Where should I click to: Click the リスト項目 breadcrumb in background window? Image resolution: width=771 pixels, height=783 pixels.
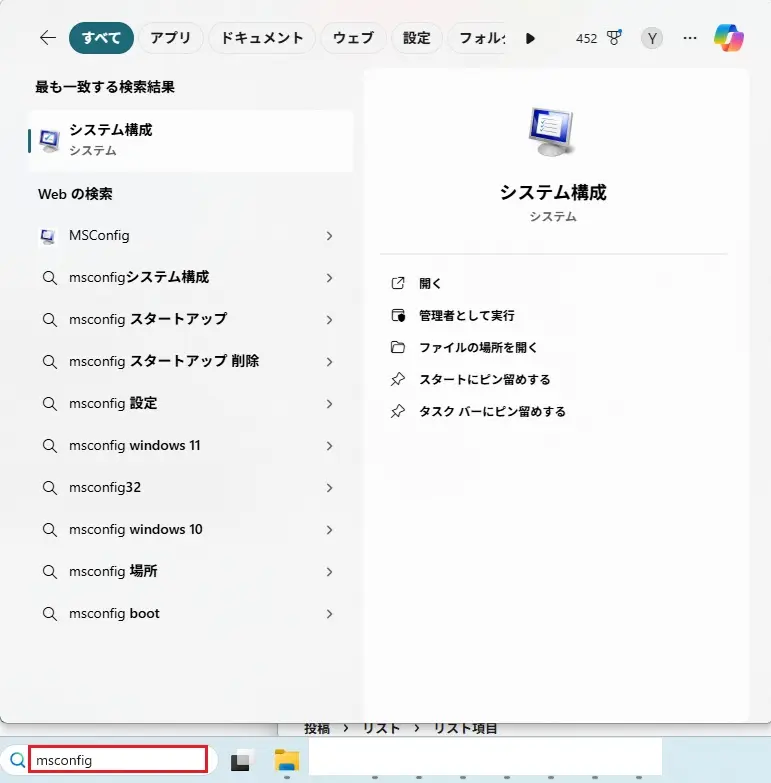pyautogui.click(x=465, y=728)
